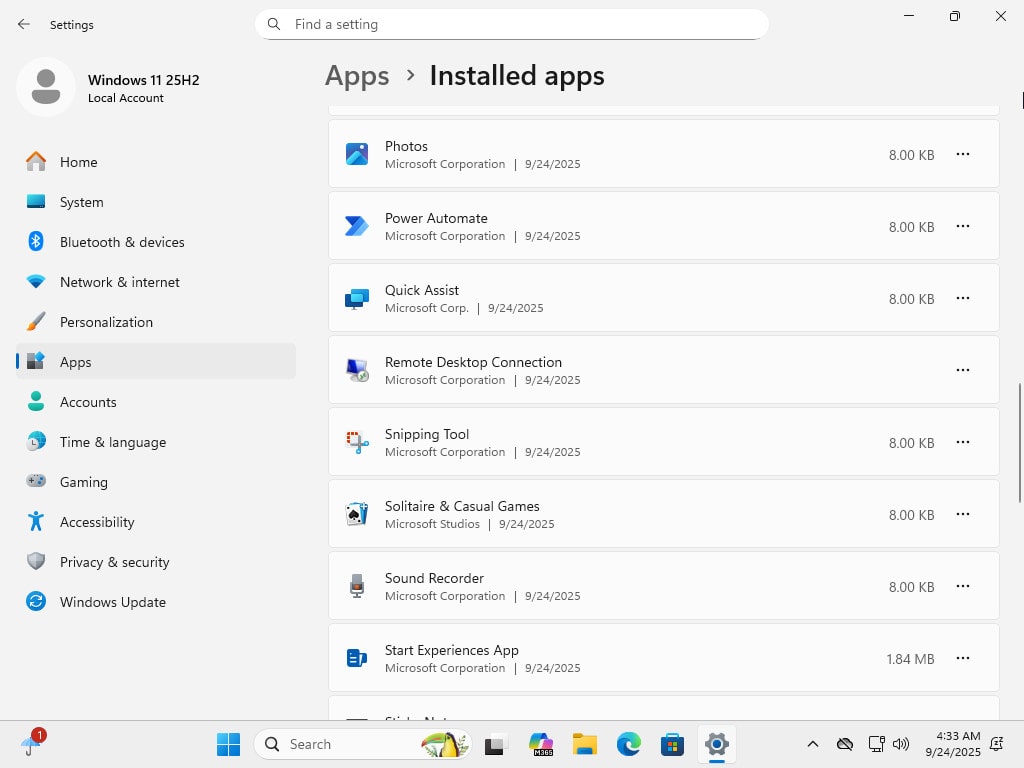Image resolution: width=1024 pixels, height=768 pixels.
Task: Click the Apps breadcrumb link
Action: click(357, 76)
